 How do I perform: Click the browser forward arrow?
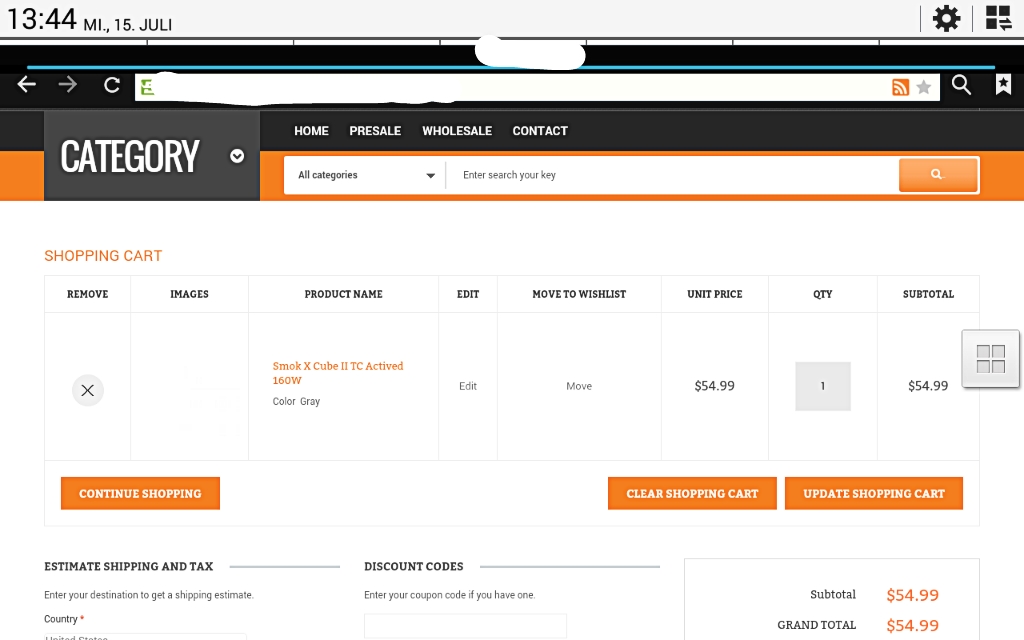pyautogui.click(x=68, y=84)
